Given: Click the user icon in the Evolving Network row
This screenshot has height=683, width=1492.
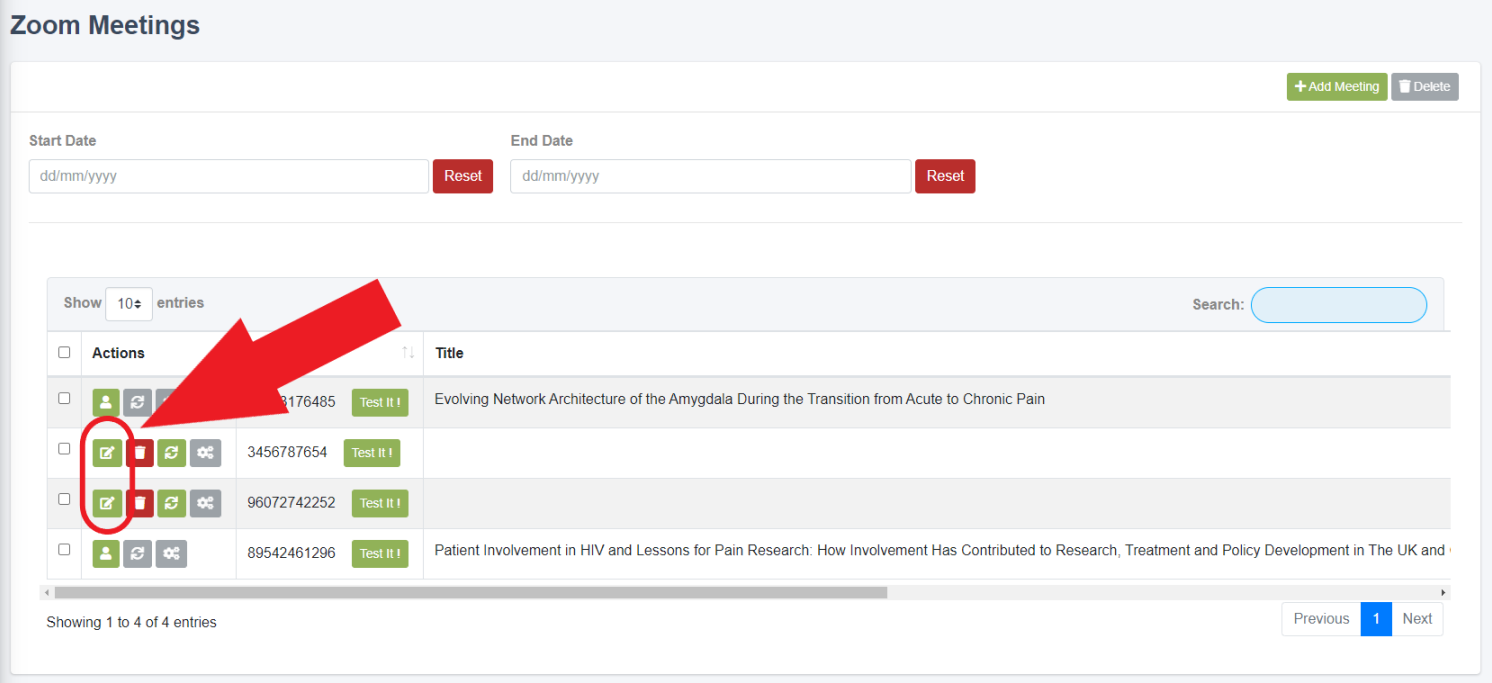Looking at the screenshot, I should click(106, 402).
